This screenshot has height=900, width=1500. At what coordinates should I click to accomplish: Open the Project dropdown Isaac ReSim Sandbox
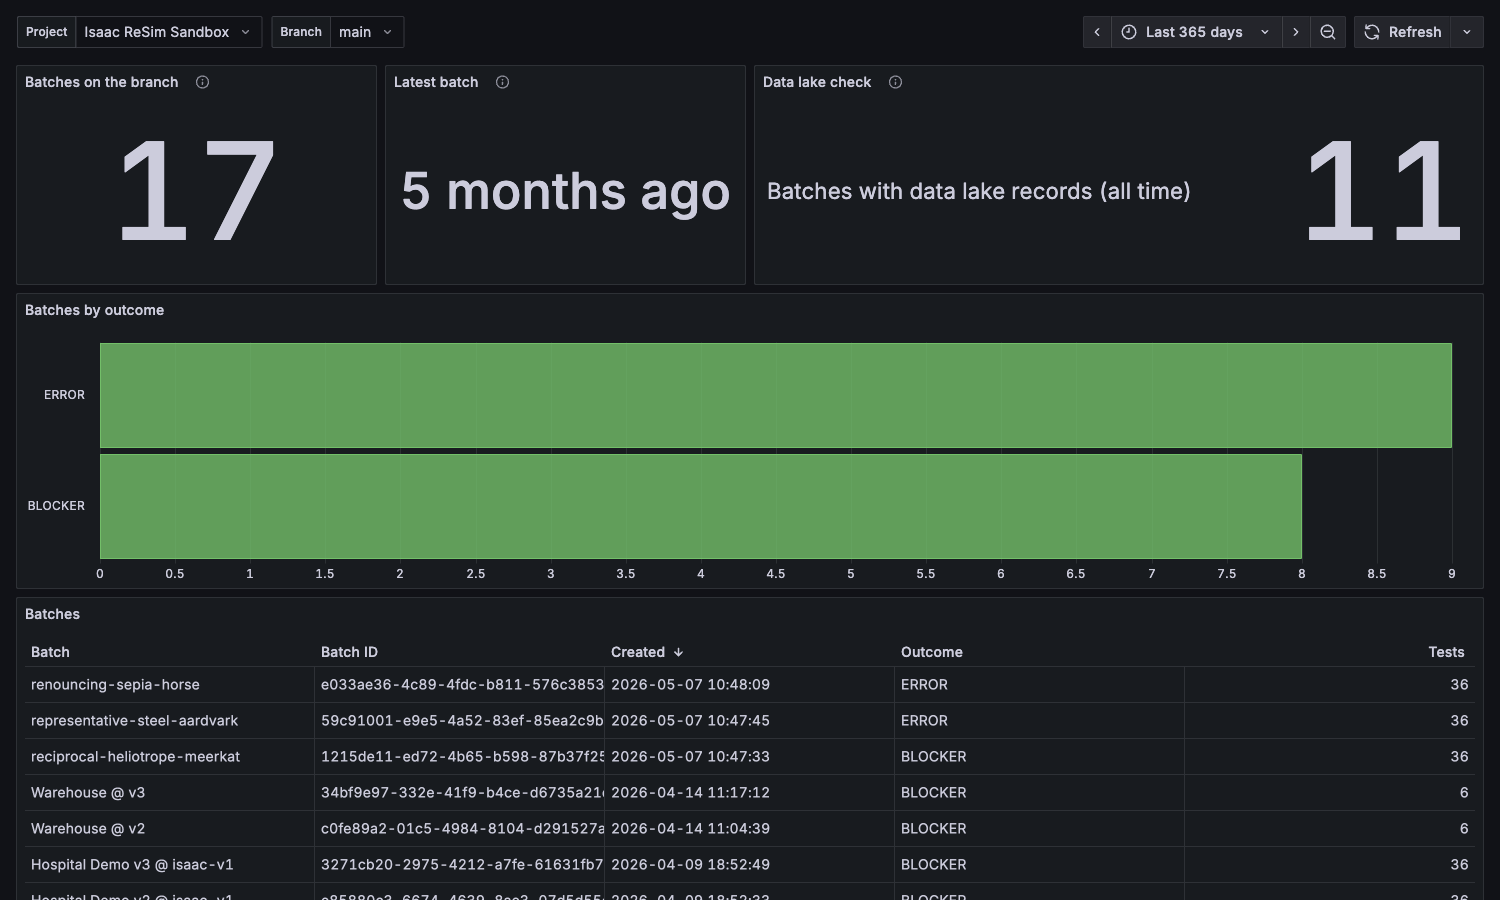tap(168, 32)
